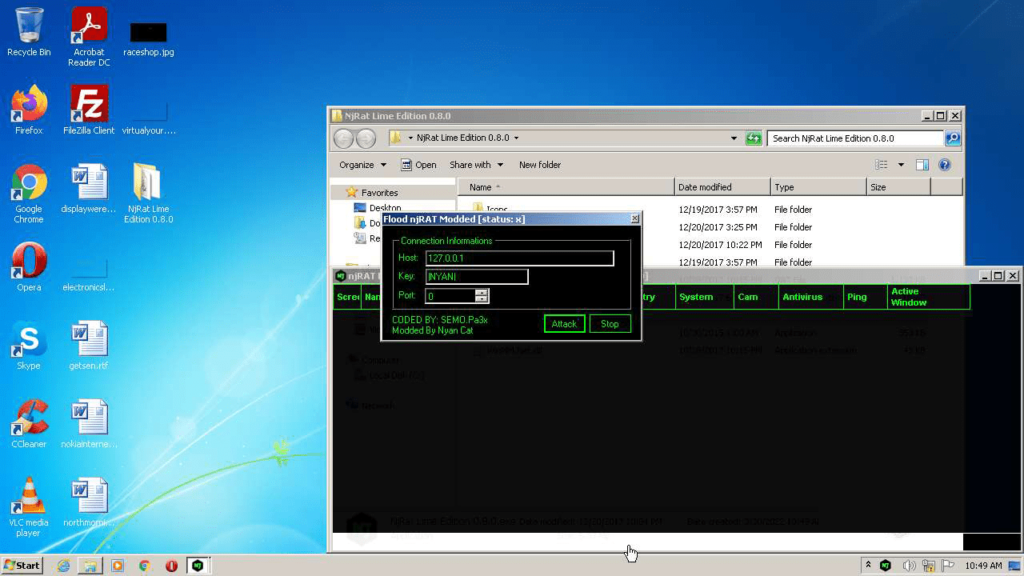Click New folder in Explorer toolbar
The image size is (1024, 576).
point(539,165)
